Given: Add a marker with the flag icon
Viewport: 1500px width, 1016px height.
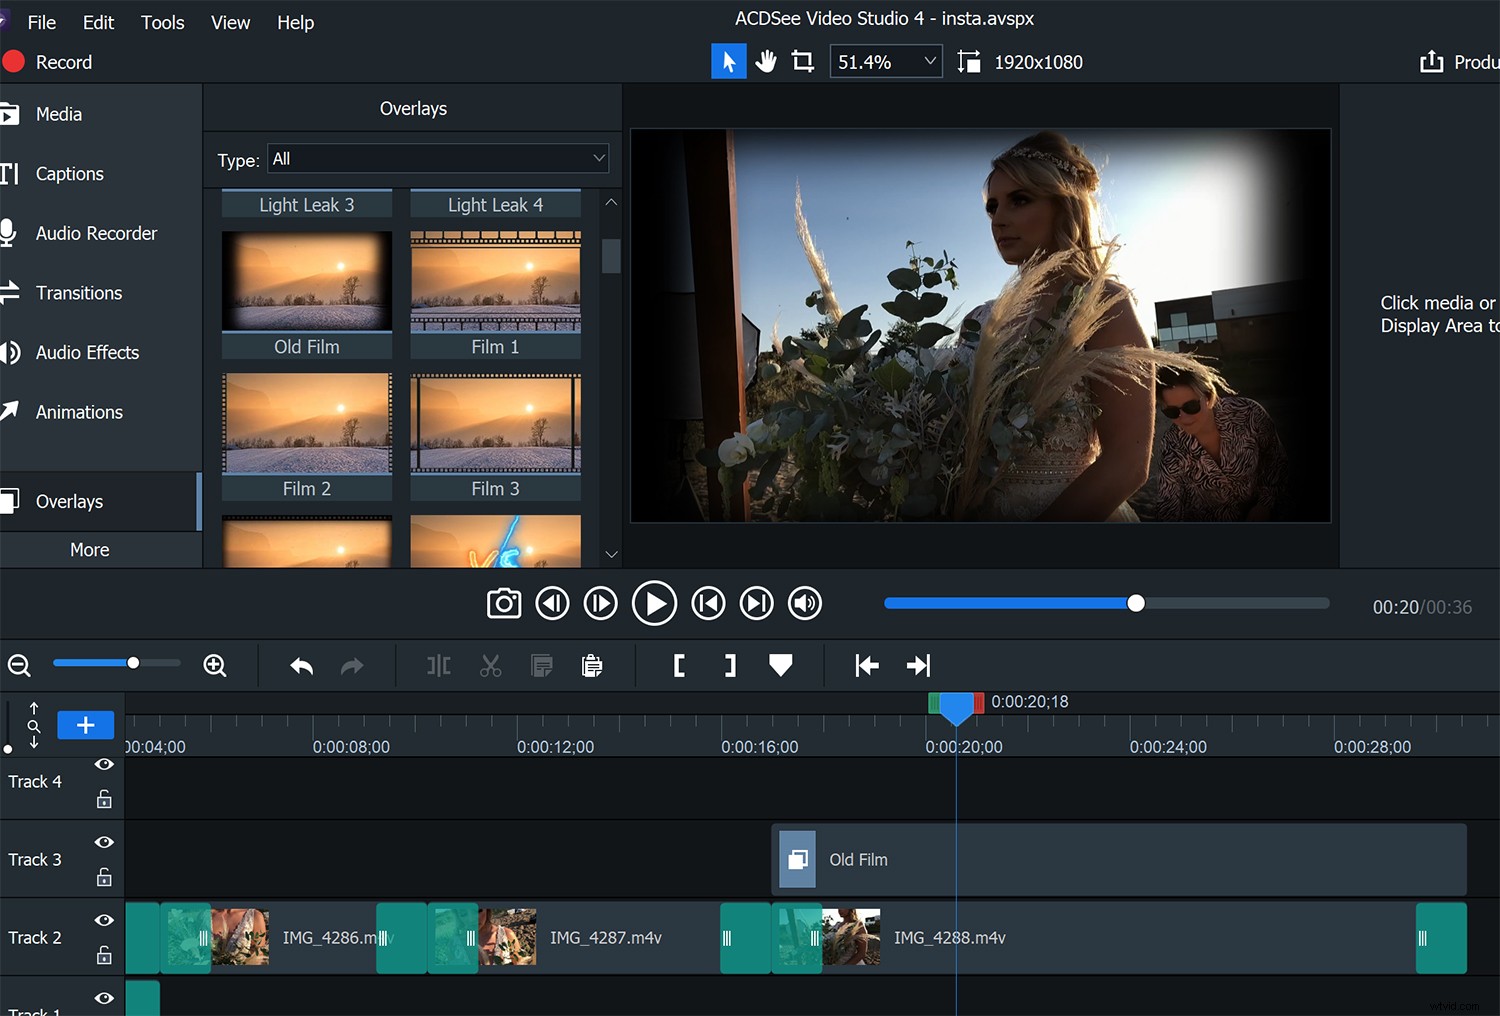Looking at the screenshot, I should pos(780,665).
